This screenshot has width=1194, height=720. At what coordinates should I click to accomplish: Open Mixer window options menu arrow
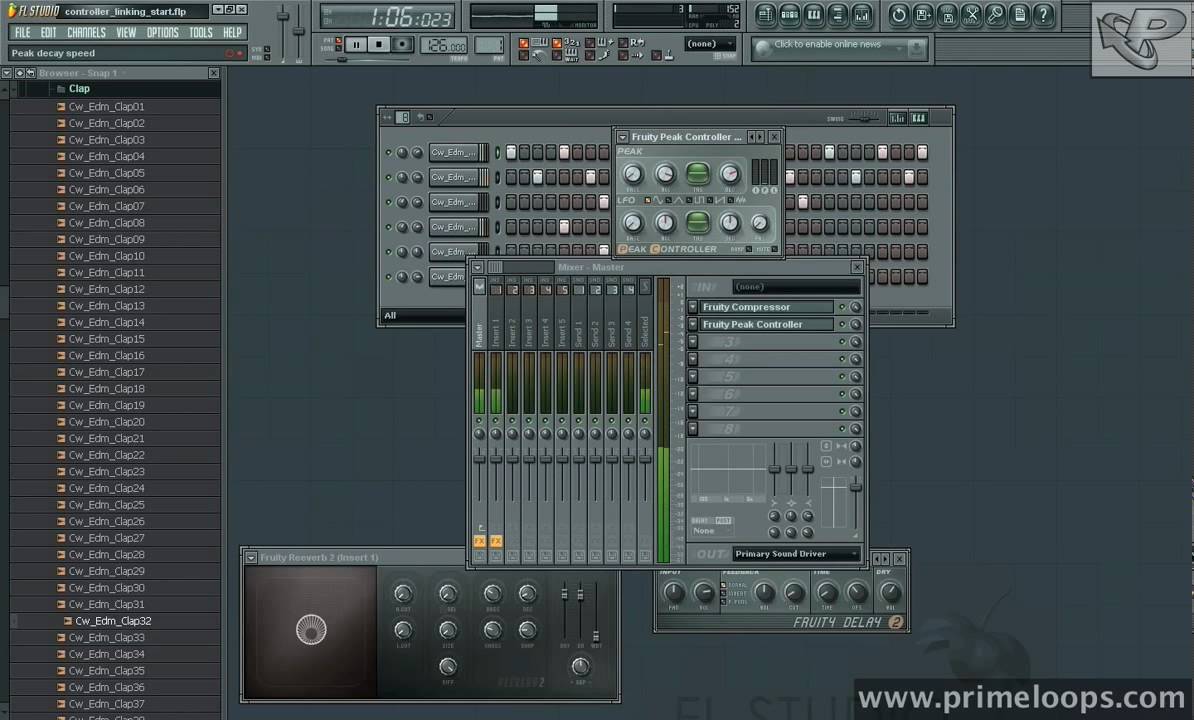click(x=477, y=268)
